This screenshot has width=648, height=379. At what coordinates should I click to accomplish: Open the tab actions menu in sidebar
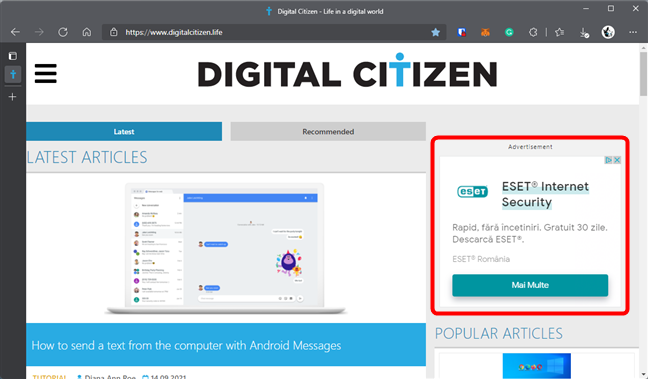(x=13, y=56)
